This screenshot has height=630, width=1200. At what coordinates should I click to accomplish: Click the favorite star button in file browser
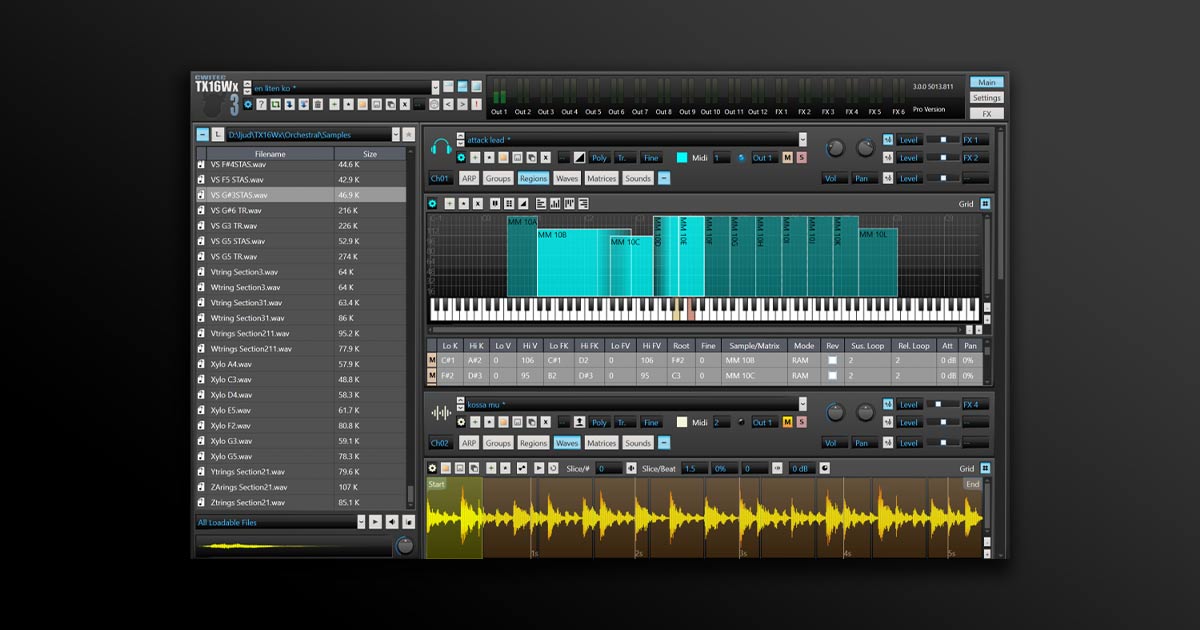tap(408, 134)
